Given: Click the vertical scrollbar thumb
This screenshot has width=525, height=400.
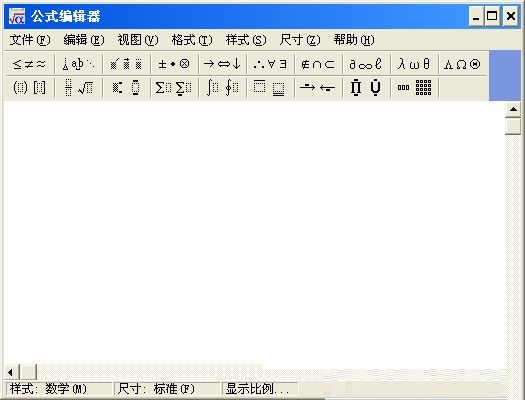Looking at the screenshot, I should coord(513,126).
